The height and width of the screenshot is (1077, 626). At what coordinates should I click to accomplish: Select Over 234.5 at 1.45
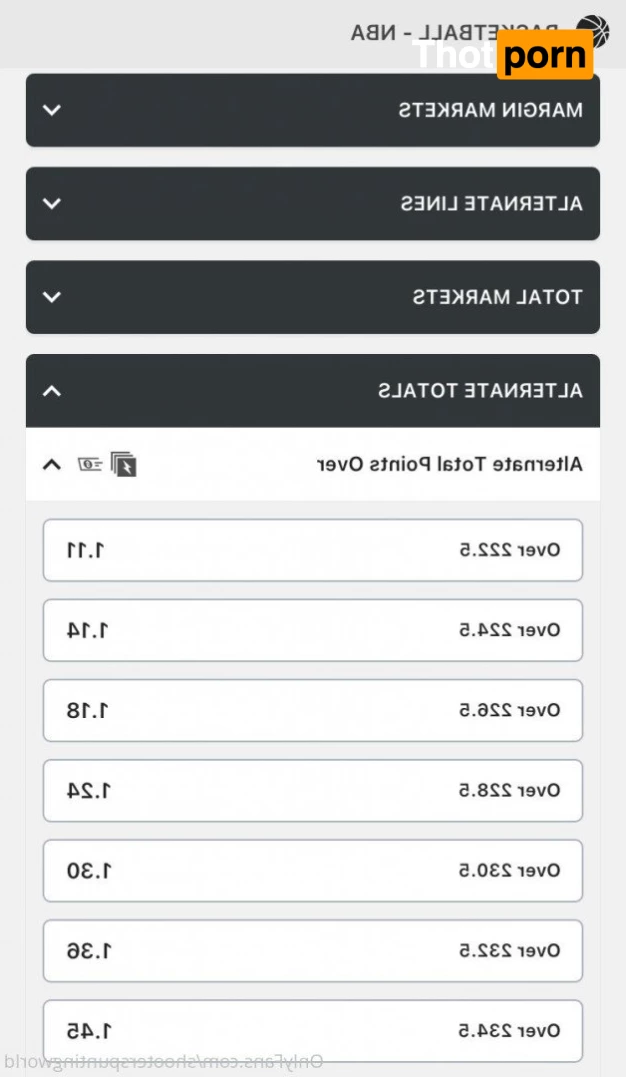click(312, 1030)
